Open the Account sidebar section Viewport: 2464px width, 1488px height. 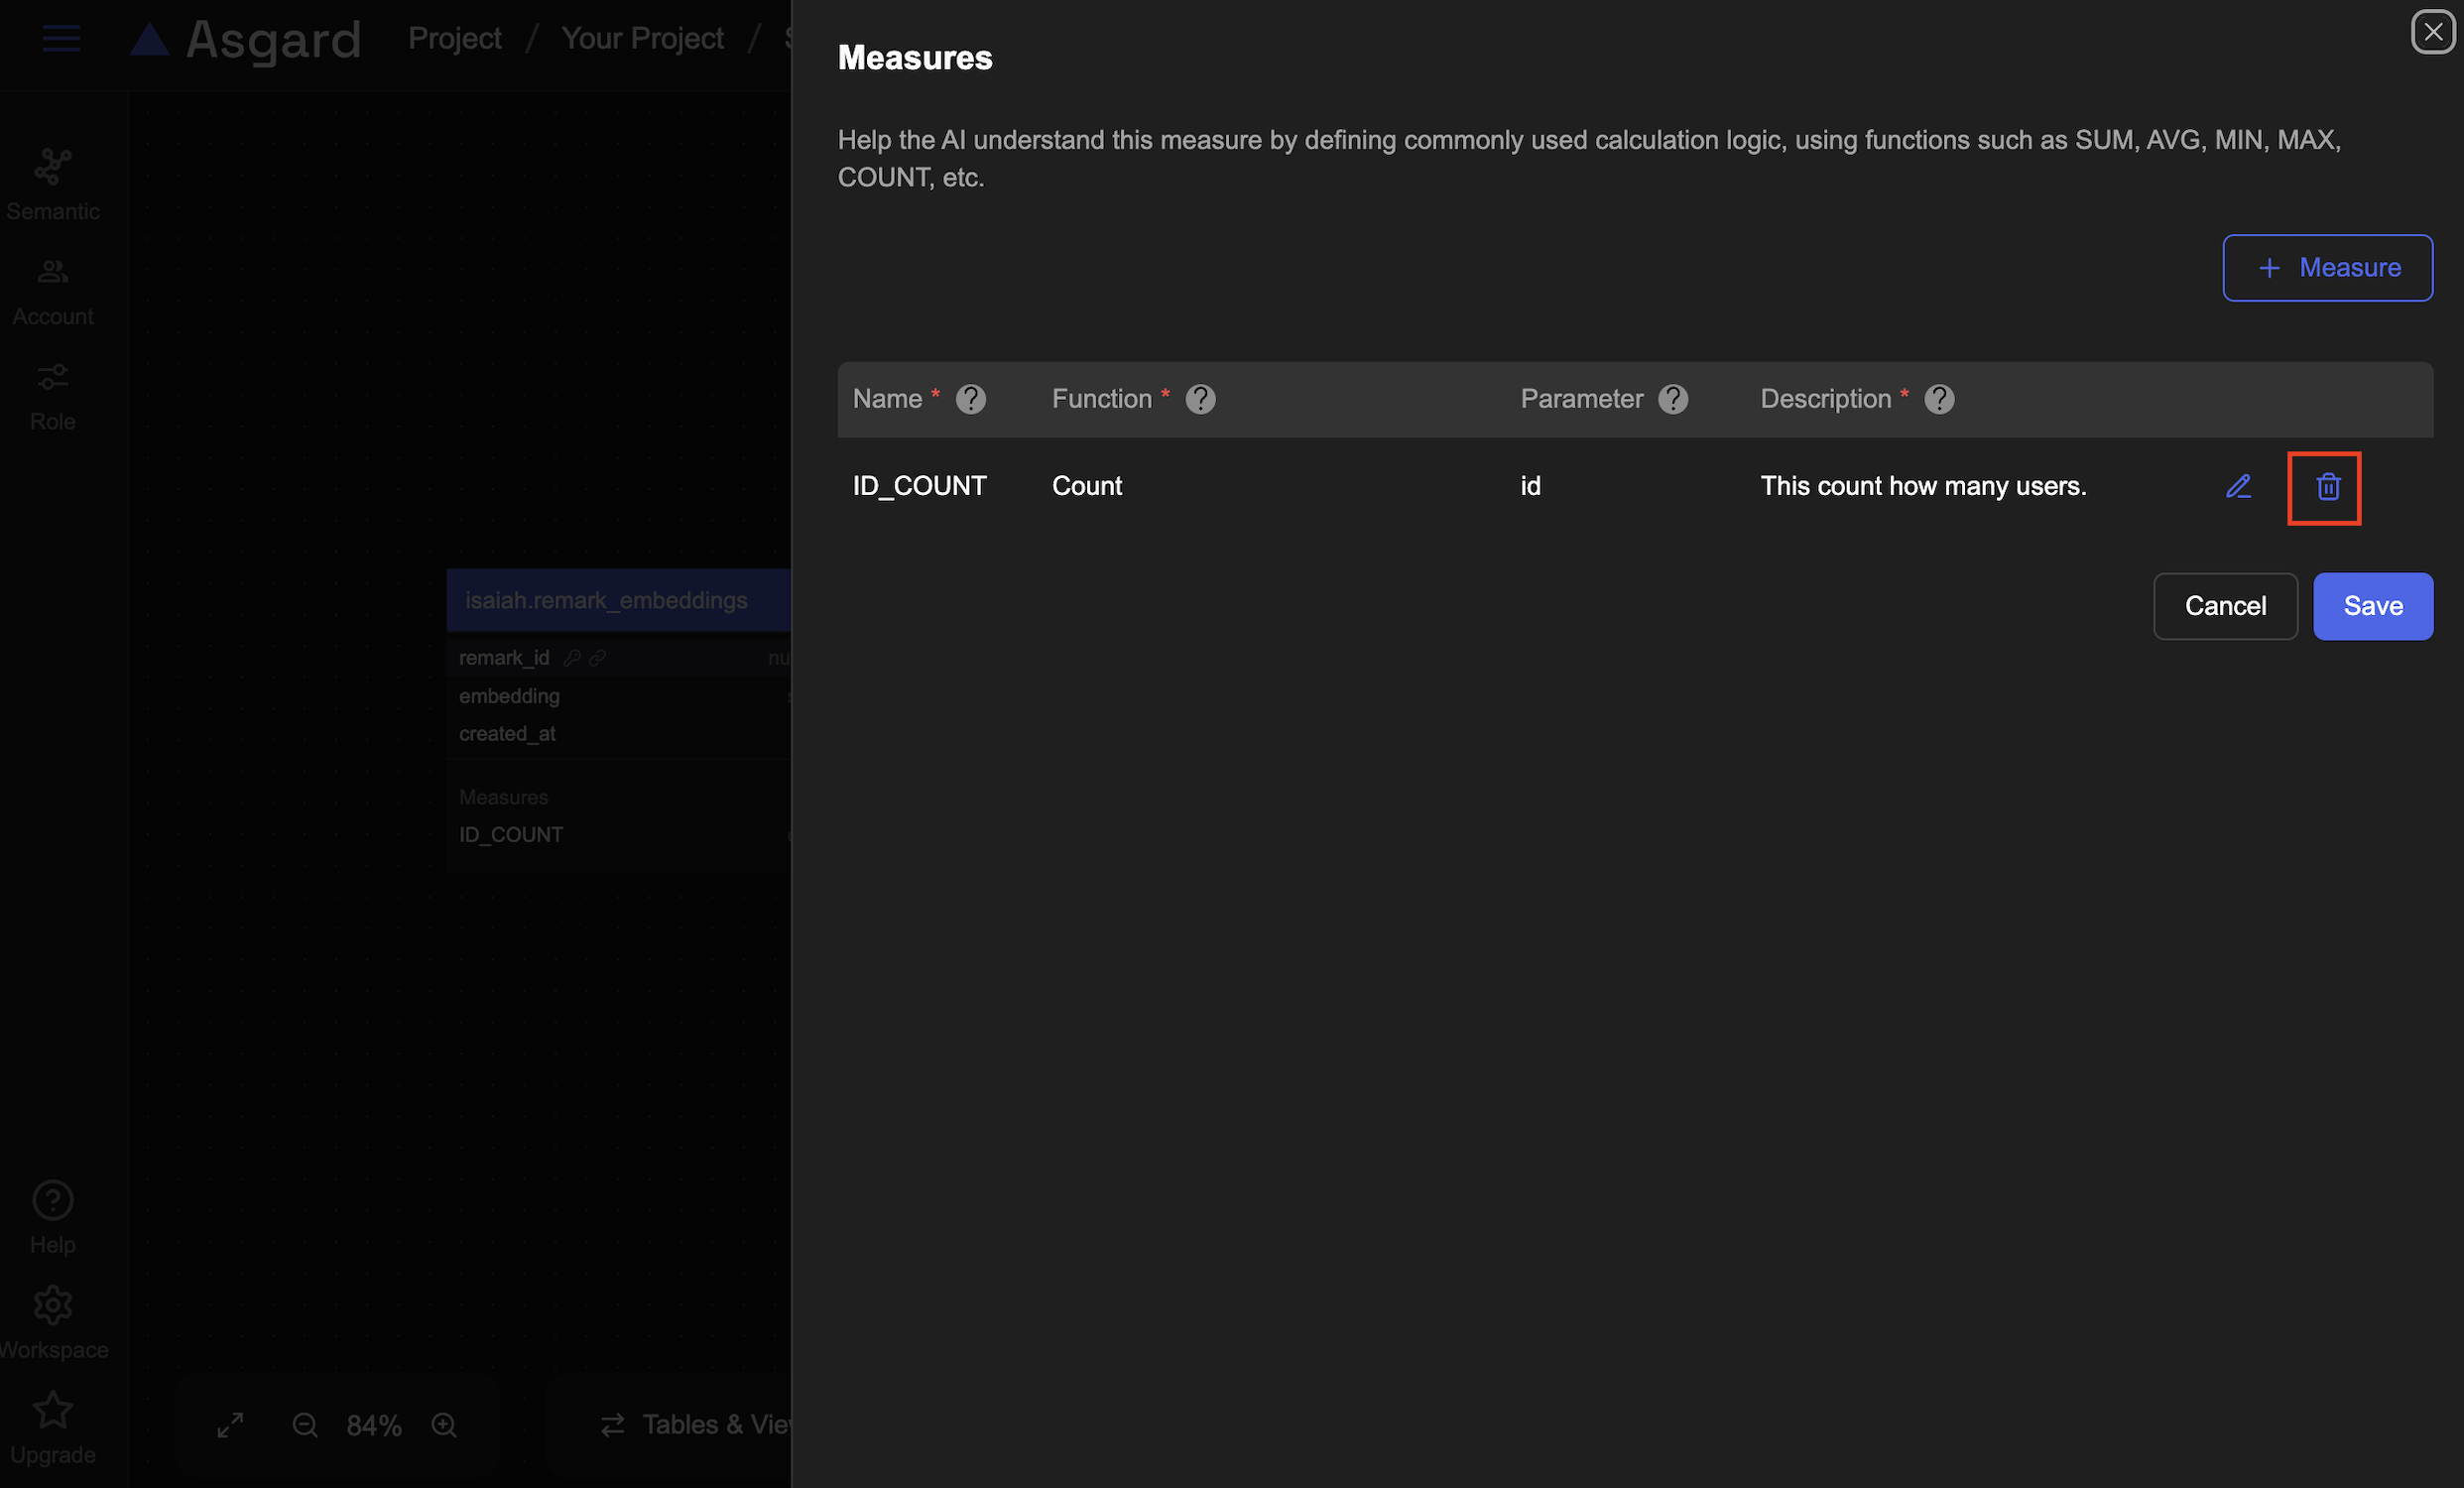coord(53,290)
